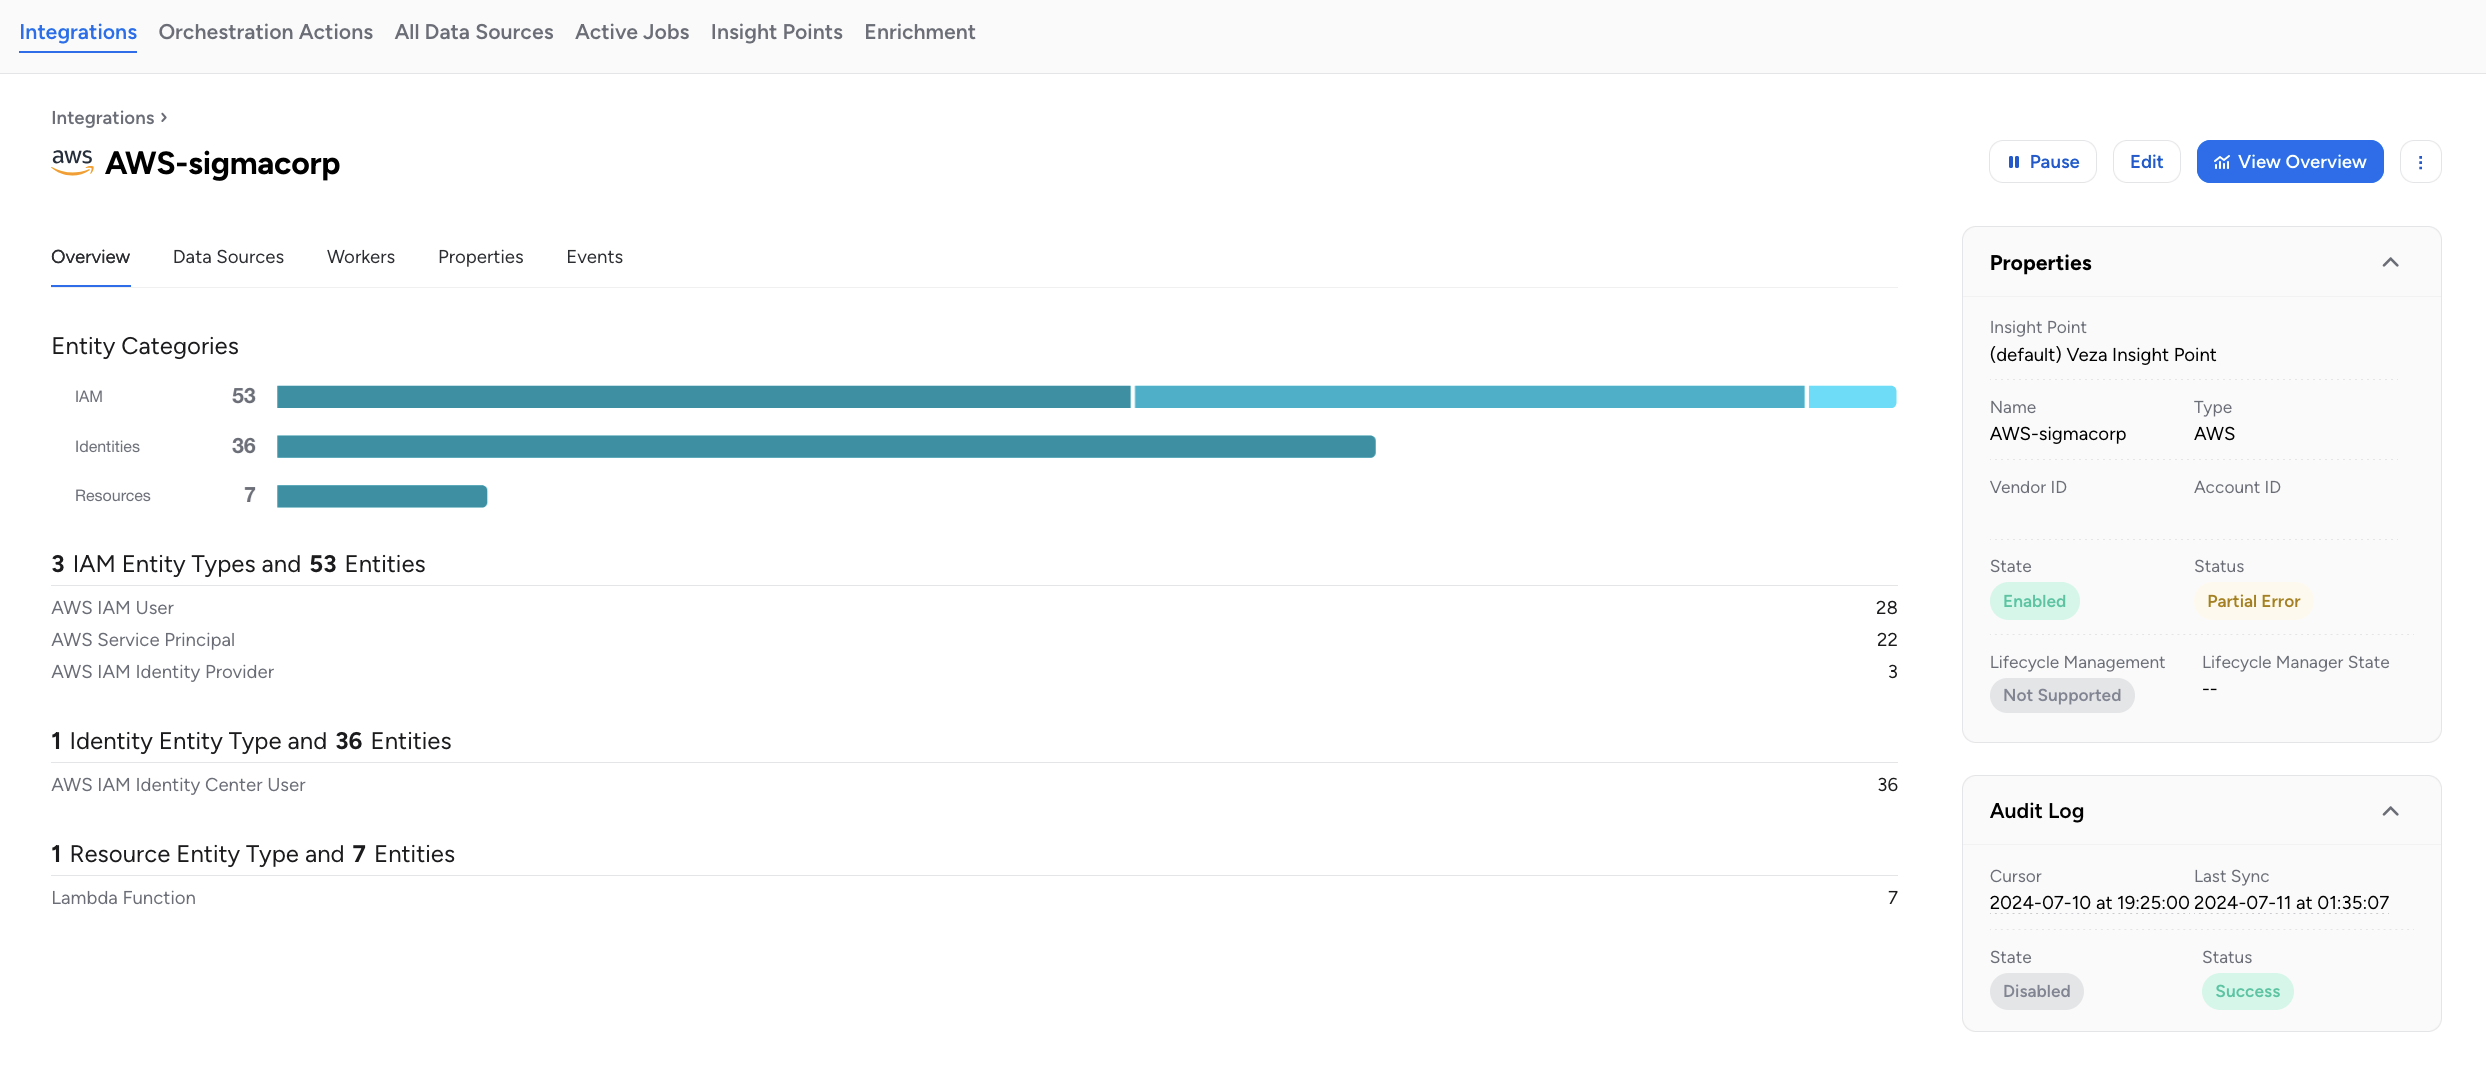Viewport: 2486px width, 1078px height.
Task: Click the Edit button
Action: [x=2146, y=162]
